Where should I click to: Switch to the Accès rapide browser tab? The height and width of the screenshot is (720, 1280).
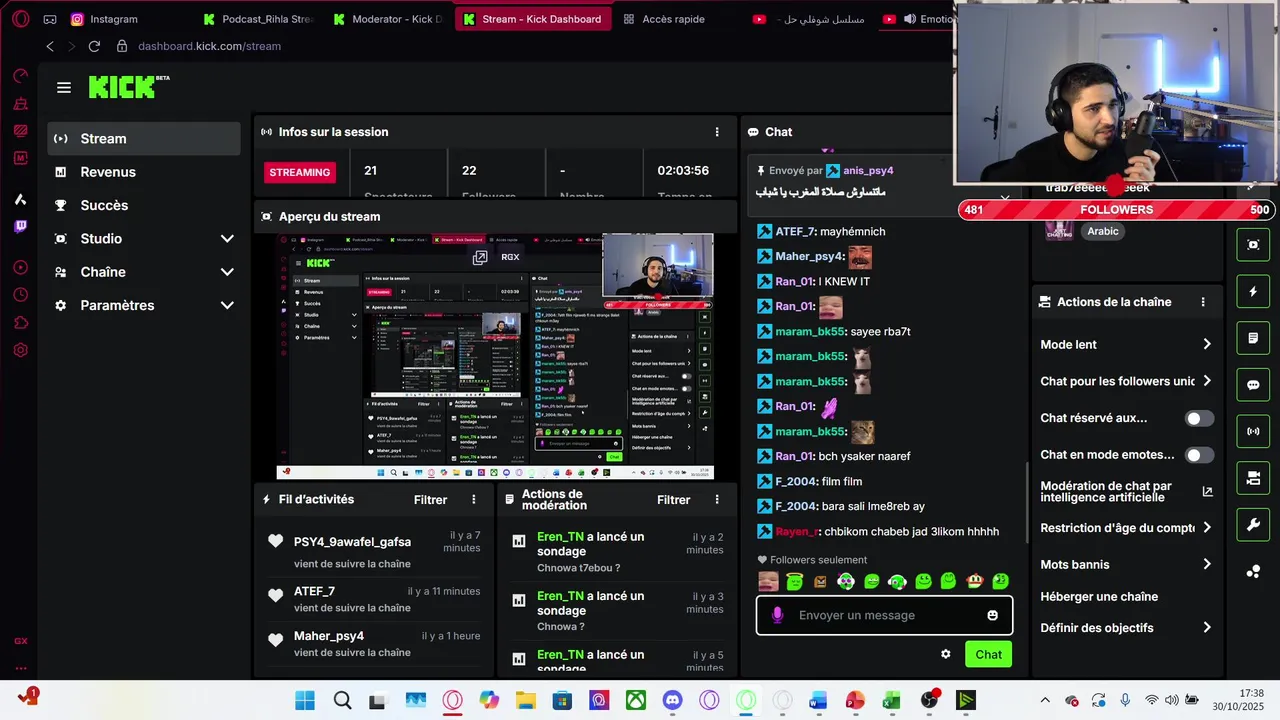(672, 19)
